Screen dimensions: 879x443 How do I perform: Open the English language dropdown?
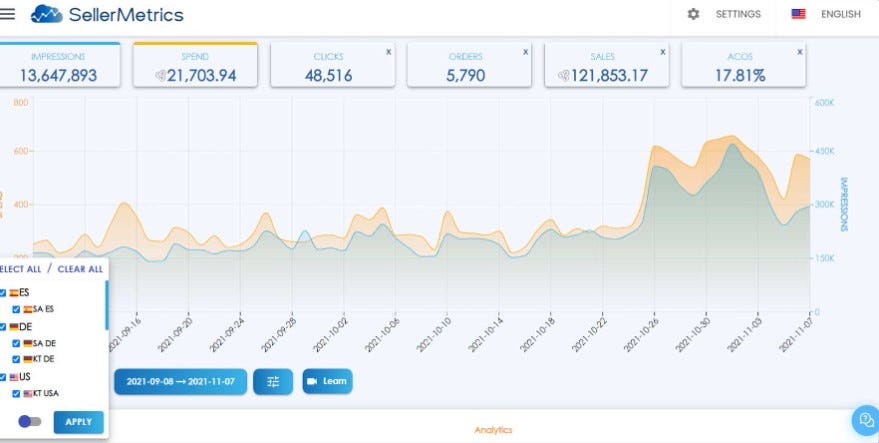pyautogui.click(x=840, y=14)
